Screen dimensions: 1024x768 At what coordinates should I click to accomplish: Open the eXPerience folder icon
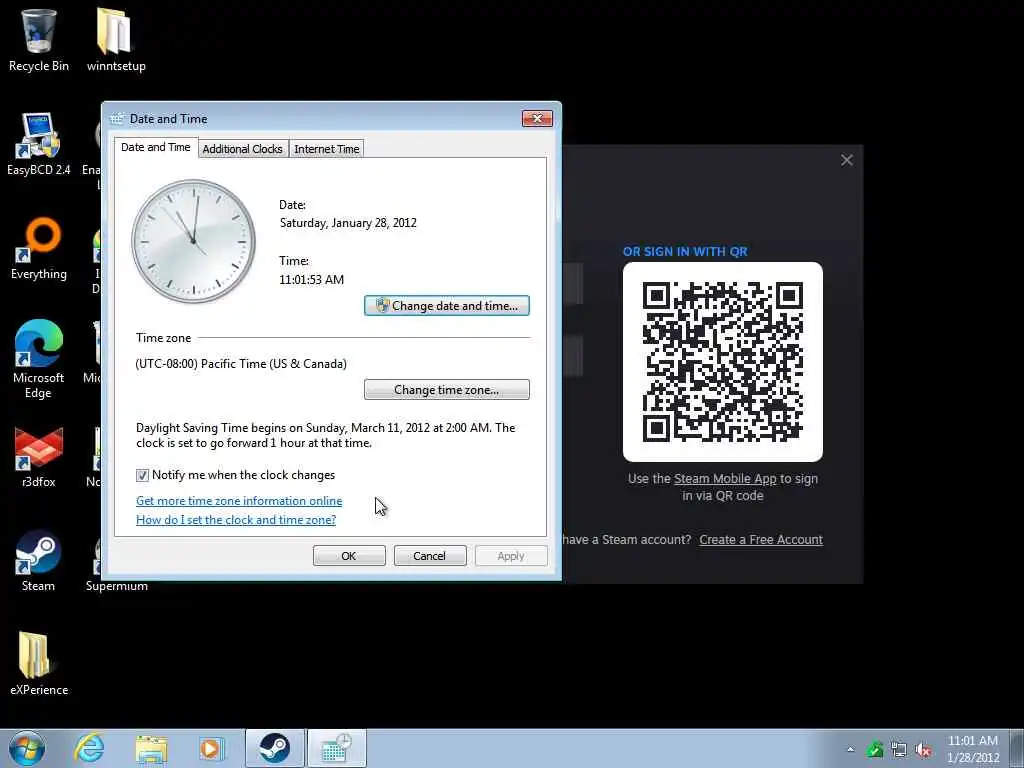coord(39,664)
